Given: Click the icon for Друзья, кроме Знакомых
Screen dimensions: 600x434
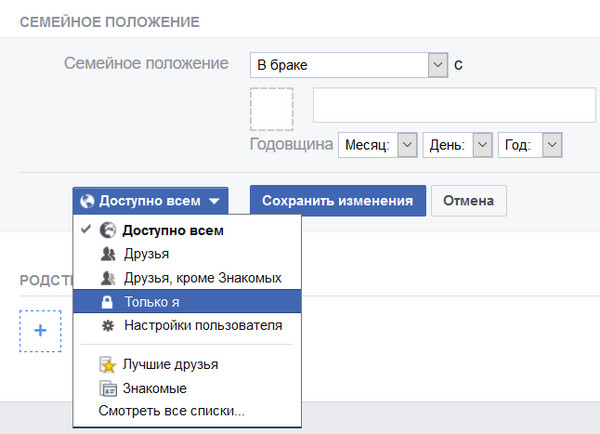Looking at the screenshot, I should click(108, 278).
